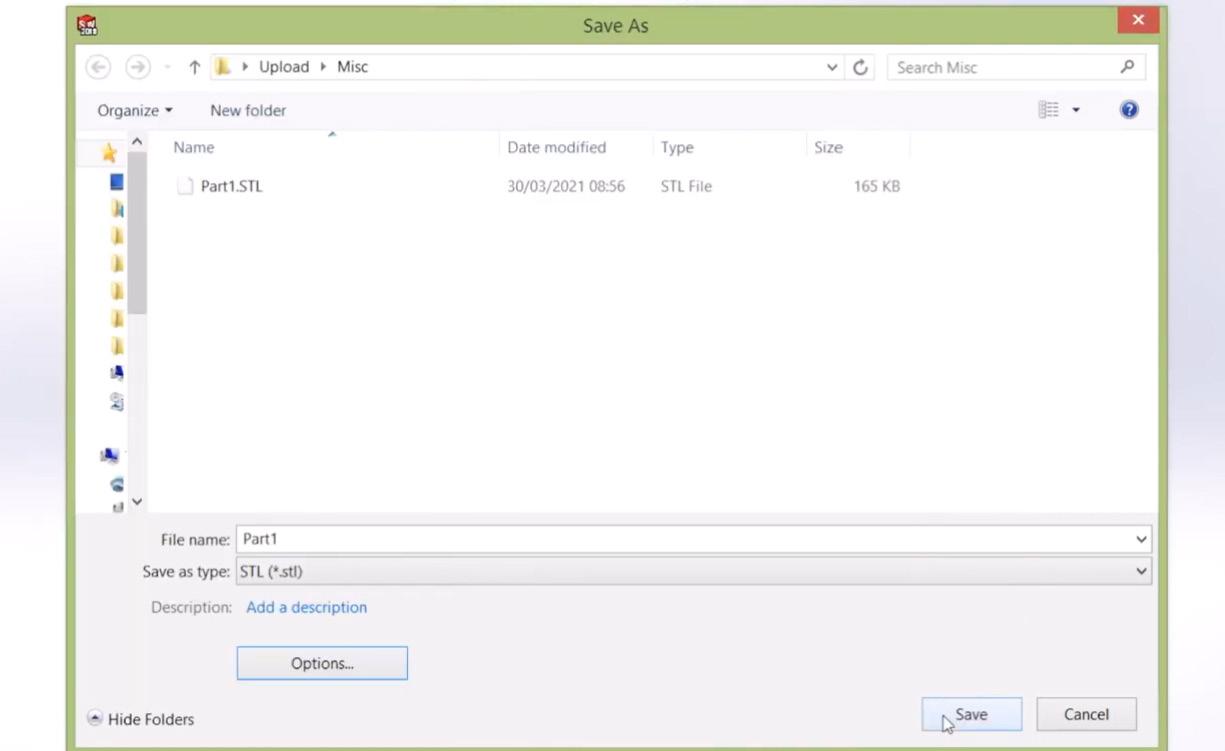Click the arrow between Upload and Misc
This screenshot has width=1225, height=751.
click(323, 67)
